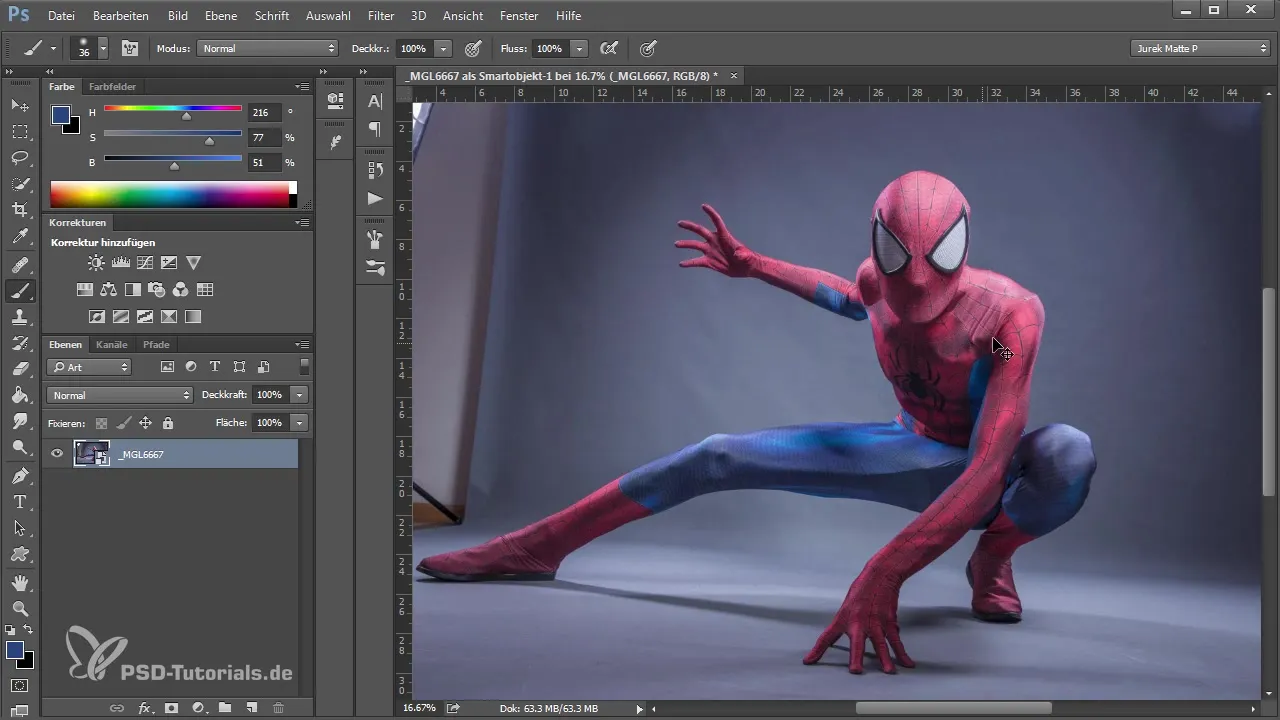Toggle lock transparent pixels
1280x720 pixels.
(x=101, y=423)
